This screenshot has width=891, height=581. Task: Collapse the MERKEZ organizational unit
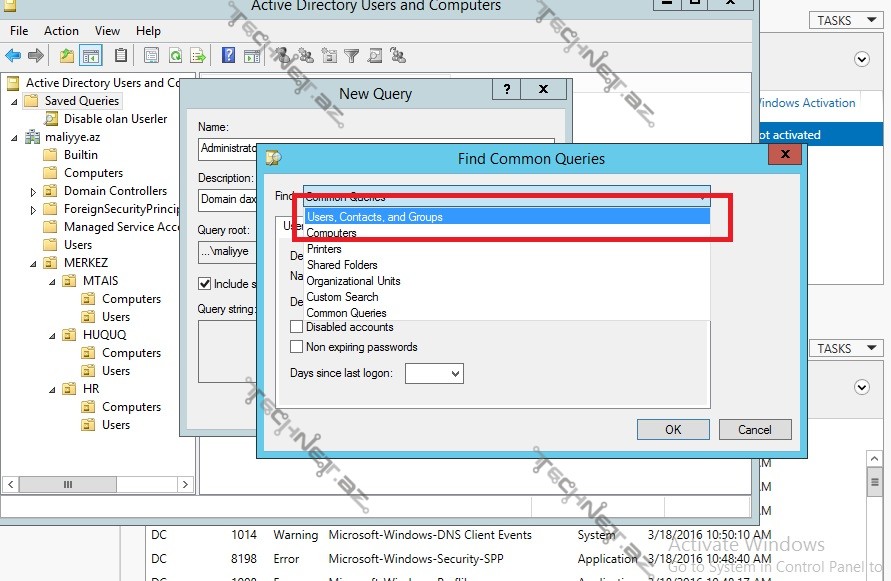pos(33,263)
